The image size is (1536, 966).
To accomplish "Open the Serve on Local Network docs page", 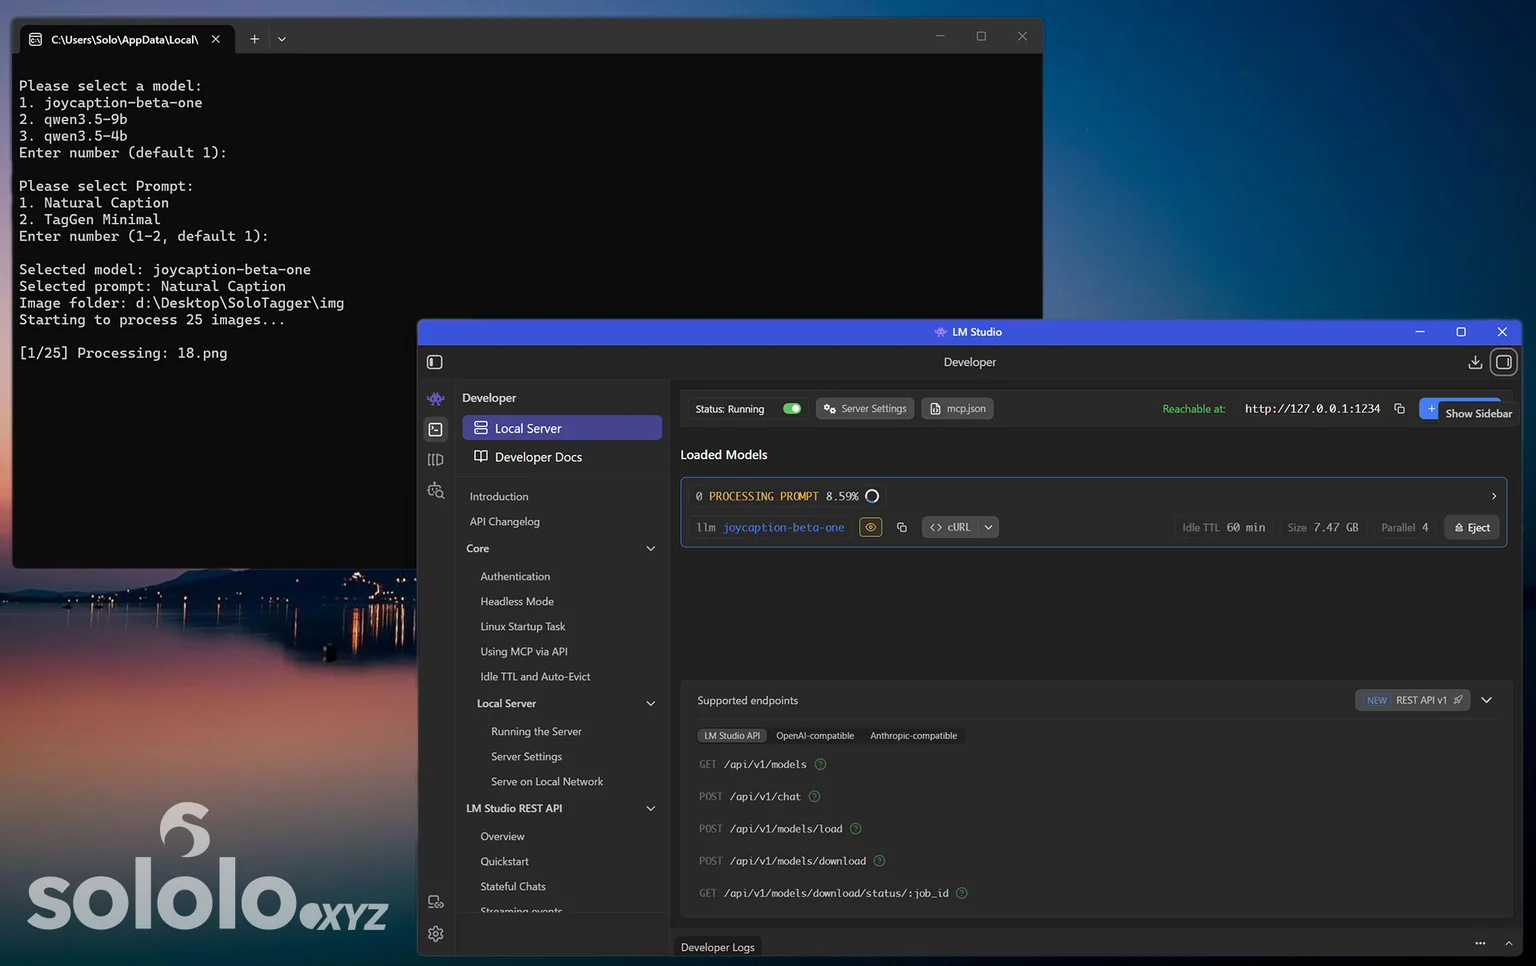I will click(547, 782).
